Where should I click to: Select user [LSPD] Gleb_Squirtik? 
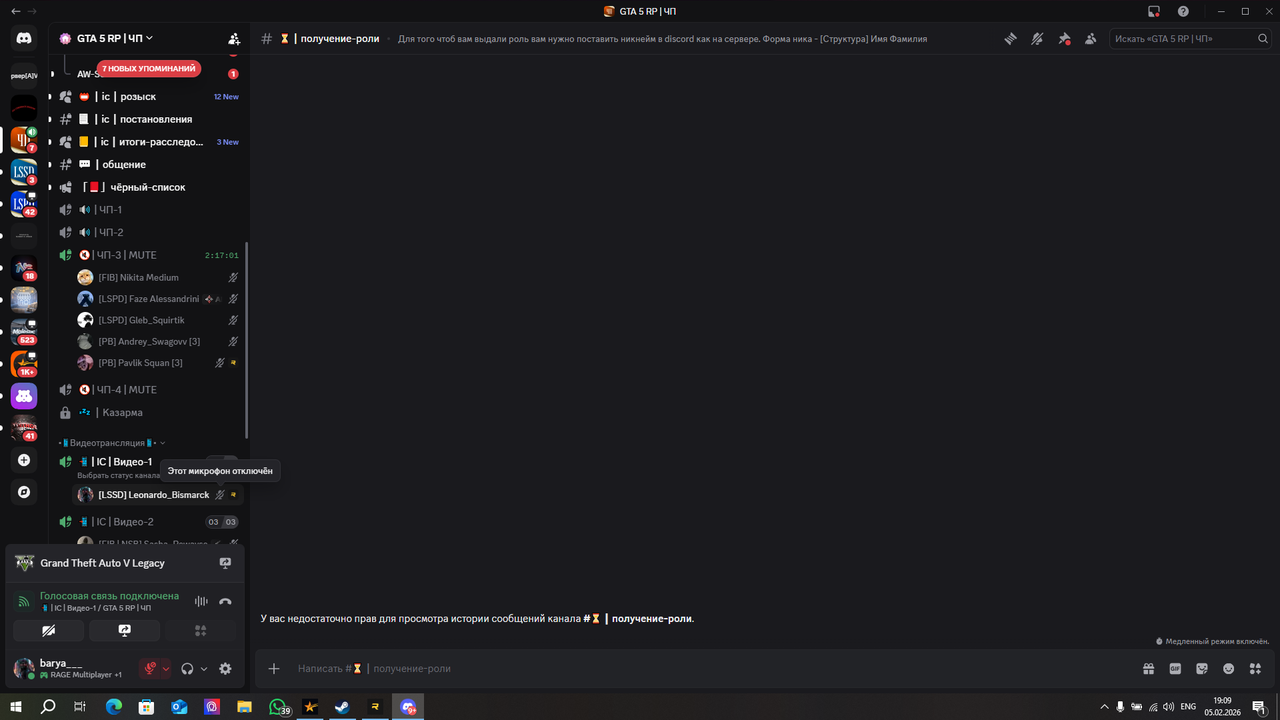point(158,320)
